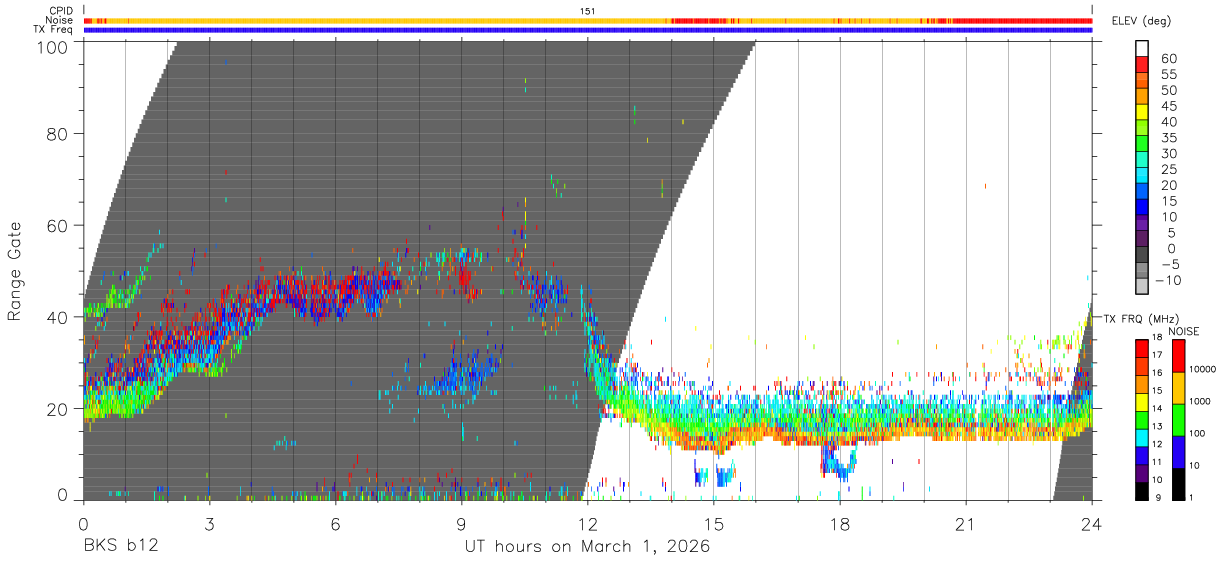
Task: Click the 100 tick label on Range Gate axis
Action: pos(51,47)
